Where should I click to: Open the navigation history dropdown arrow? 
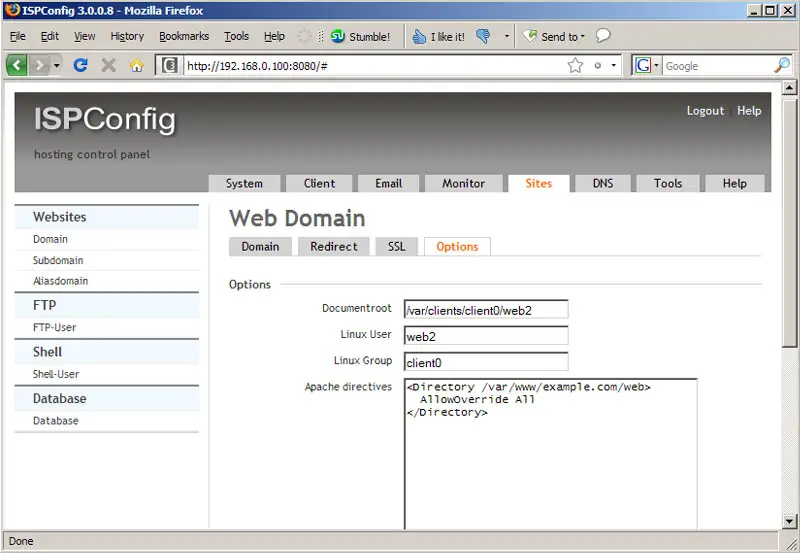pos(57,66)
